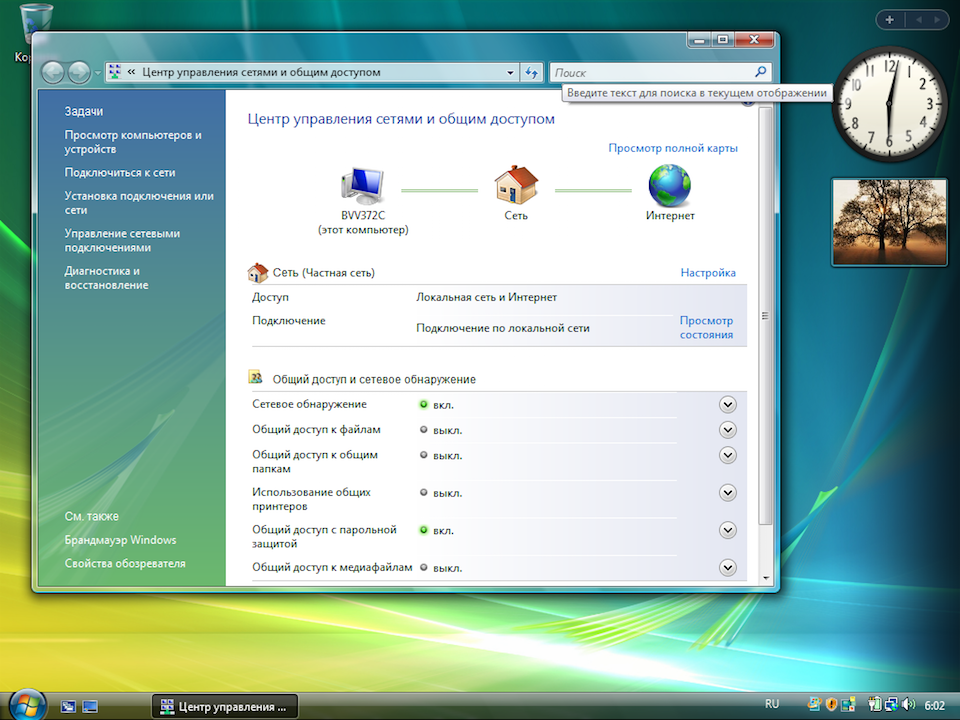This screenshot has height=720, width=960.
Task: Click the window vertical scrollbar
Action: [765, 316]
